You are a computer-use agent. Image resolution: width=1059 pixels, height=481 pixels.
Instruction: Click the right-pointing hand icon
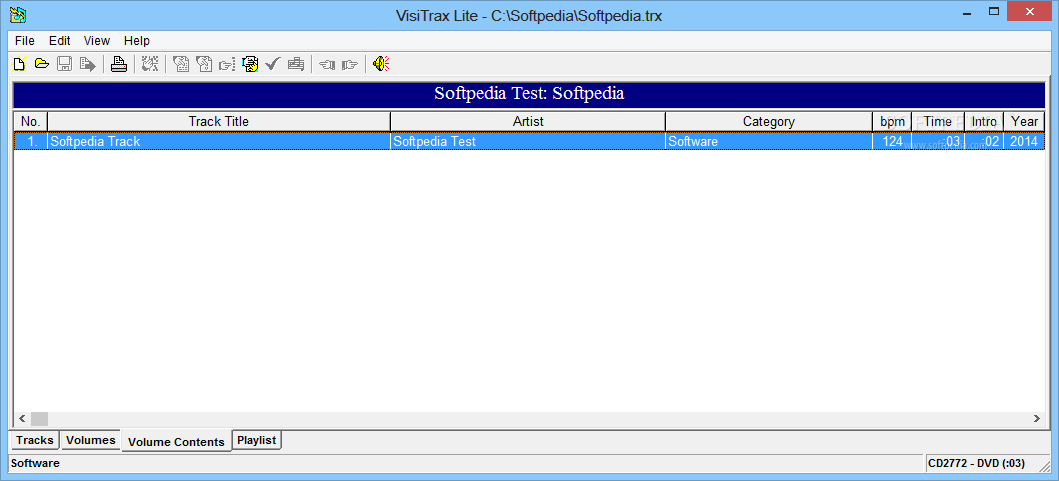[x=350, y=64]
